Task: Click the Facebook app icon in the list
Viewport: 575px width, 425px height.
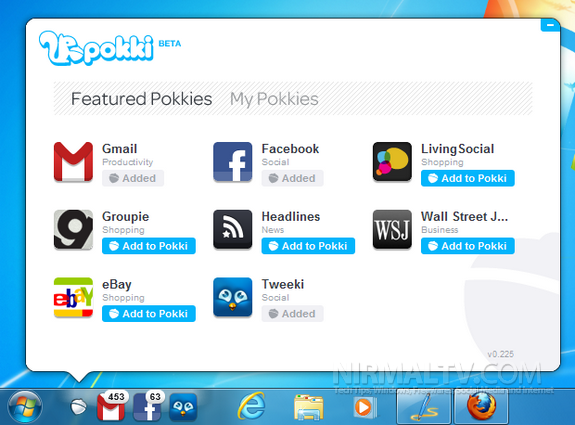Action: [x=232, y=162]
